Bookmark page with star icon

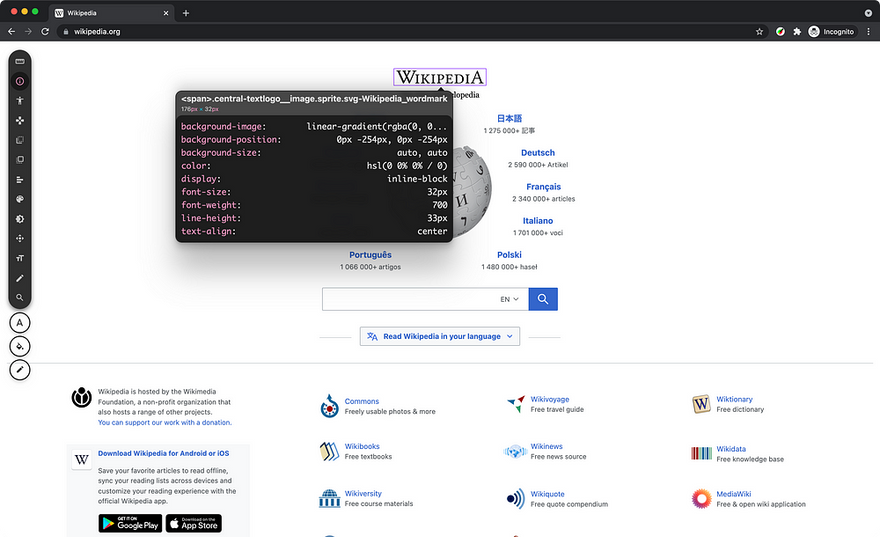click(x=759, y=31)
